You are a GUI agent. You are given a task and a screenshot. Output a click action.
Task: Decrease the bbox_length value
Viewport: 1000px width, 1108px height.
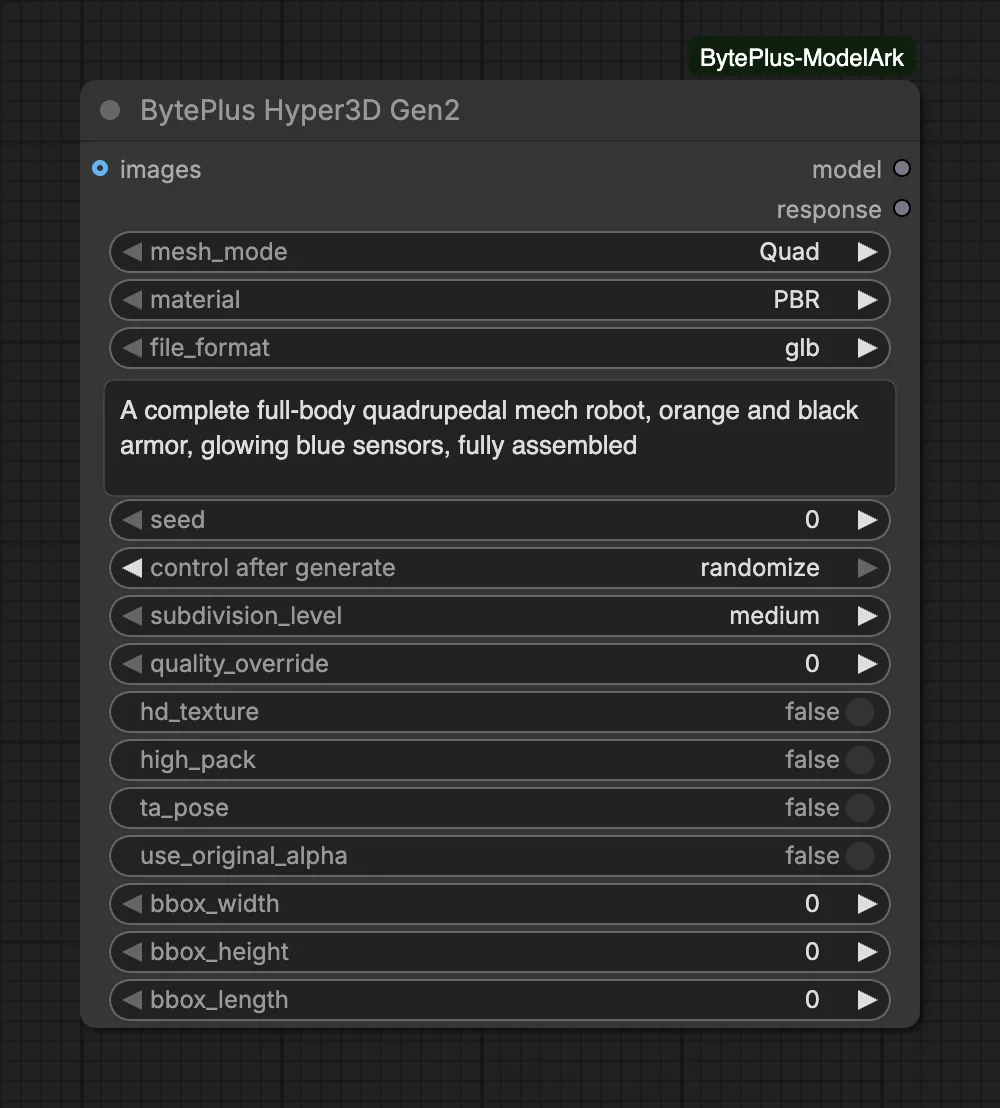tap(132, 1001)
